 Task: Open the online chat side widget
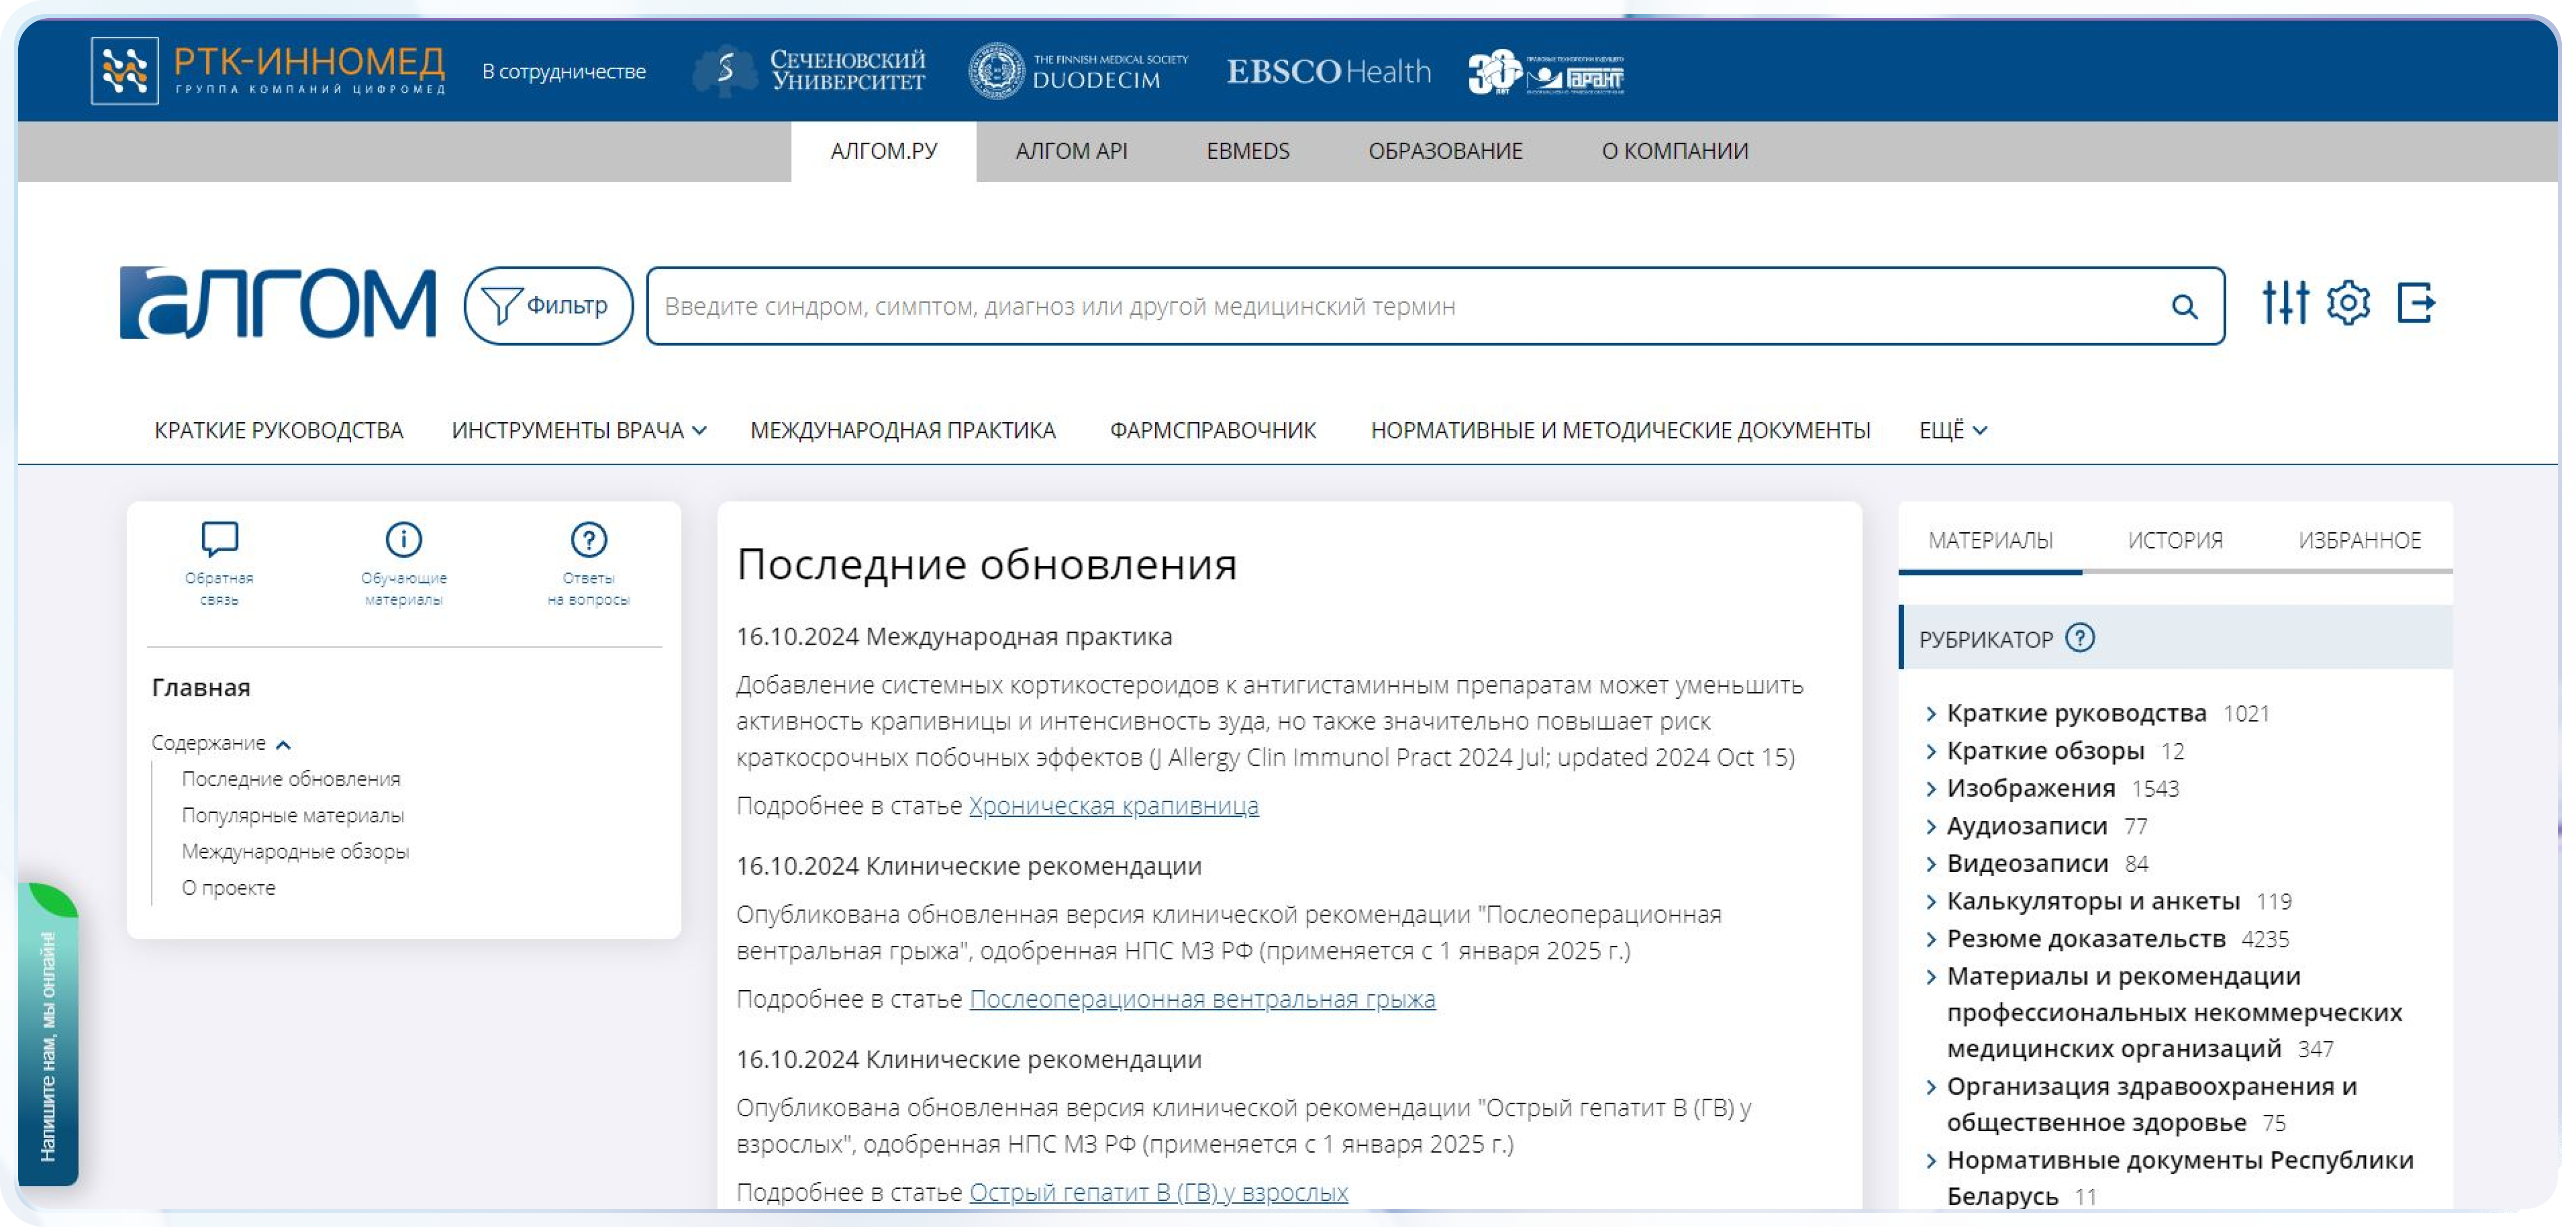(x=48, y=1034)
